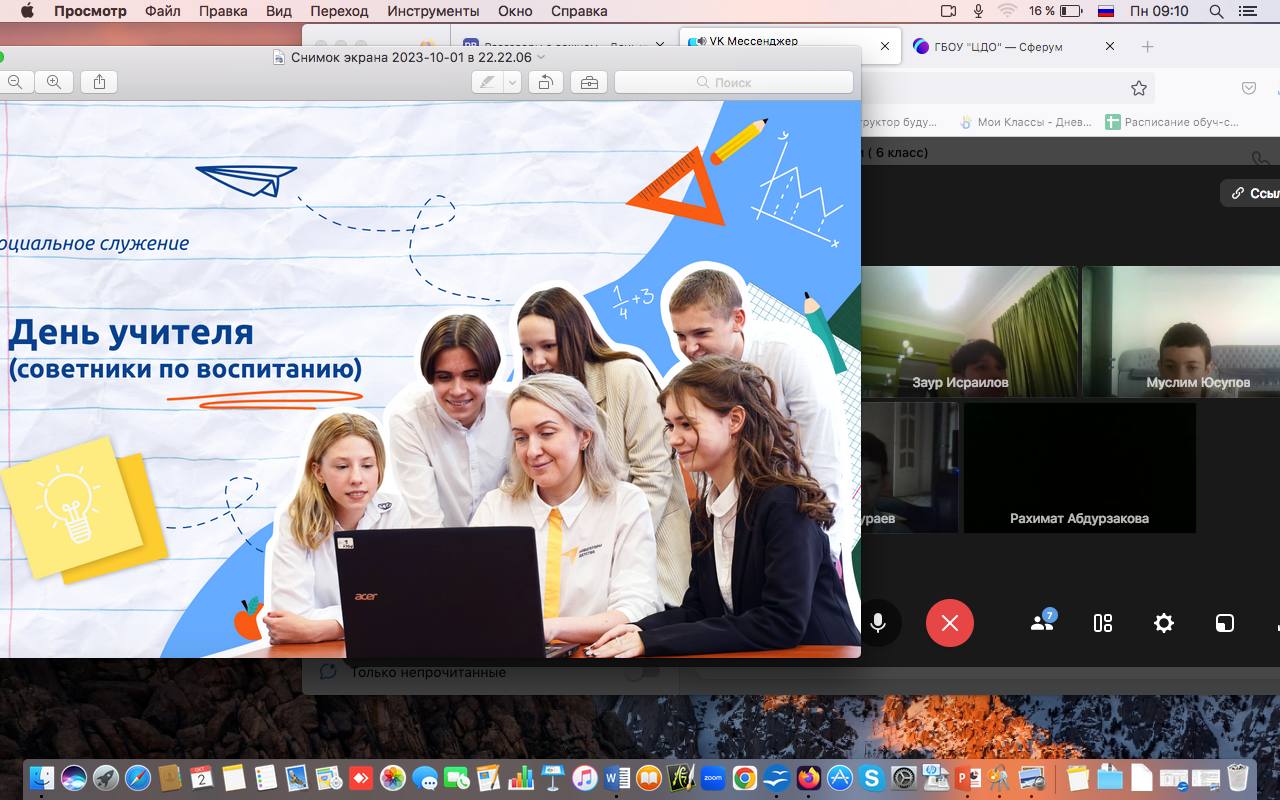
Task: Open Мои Классы bookmark link
Action: tap(1025, 122)
